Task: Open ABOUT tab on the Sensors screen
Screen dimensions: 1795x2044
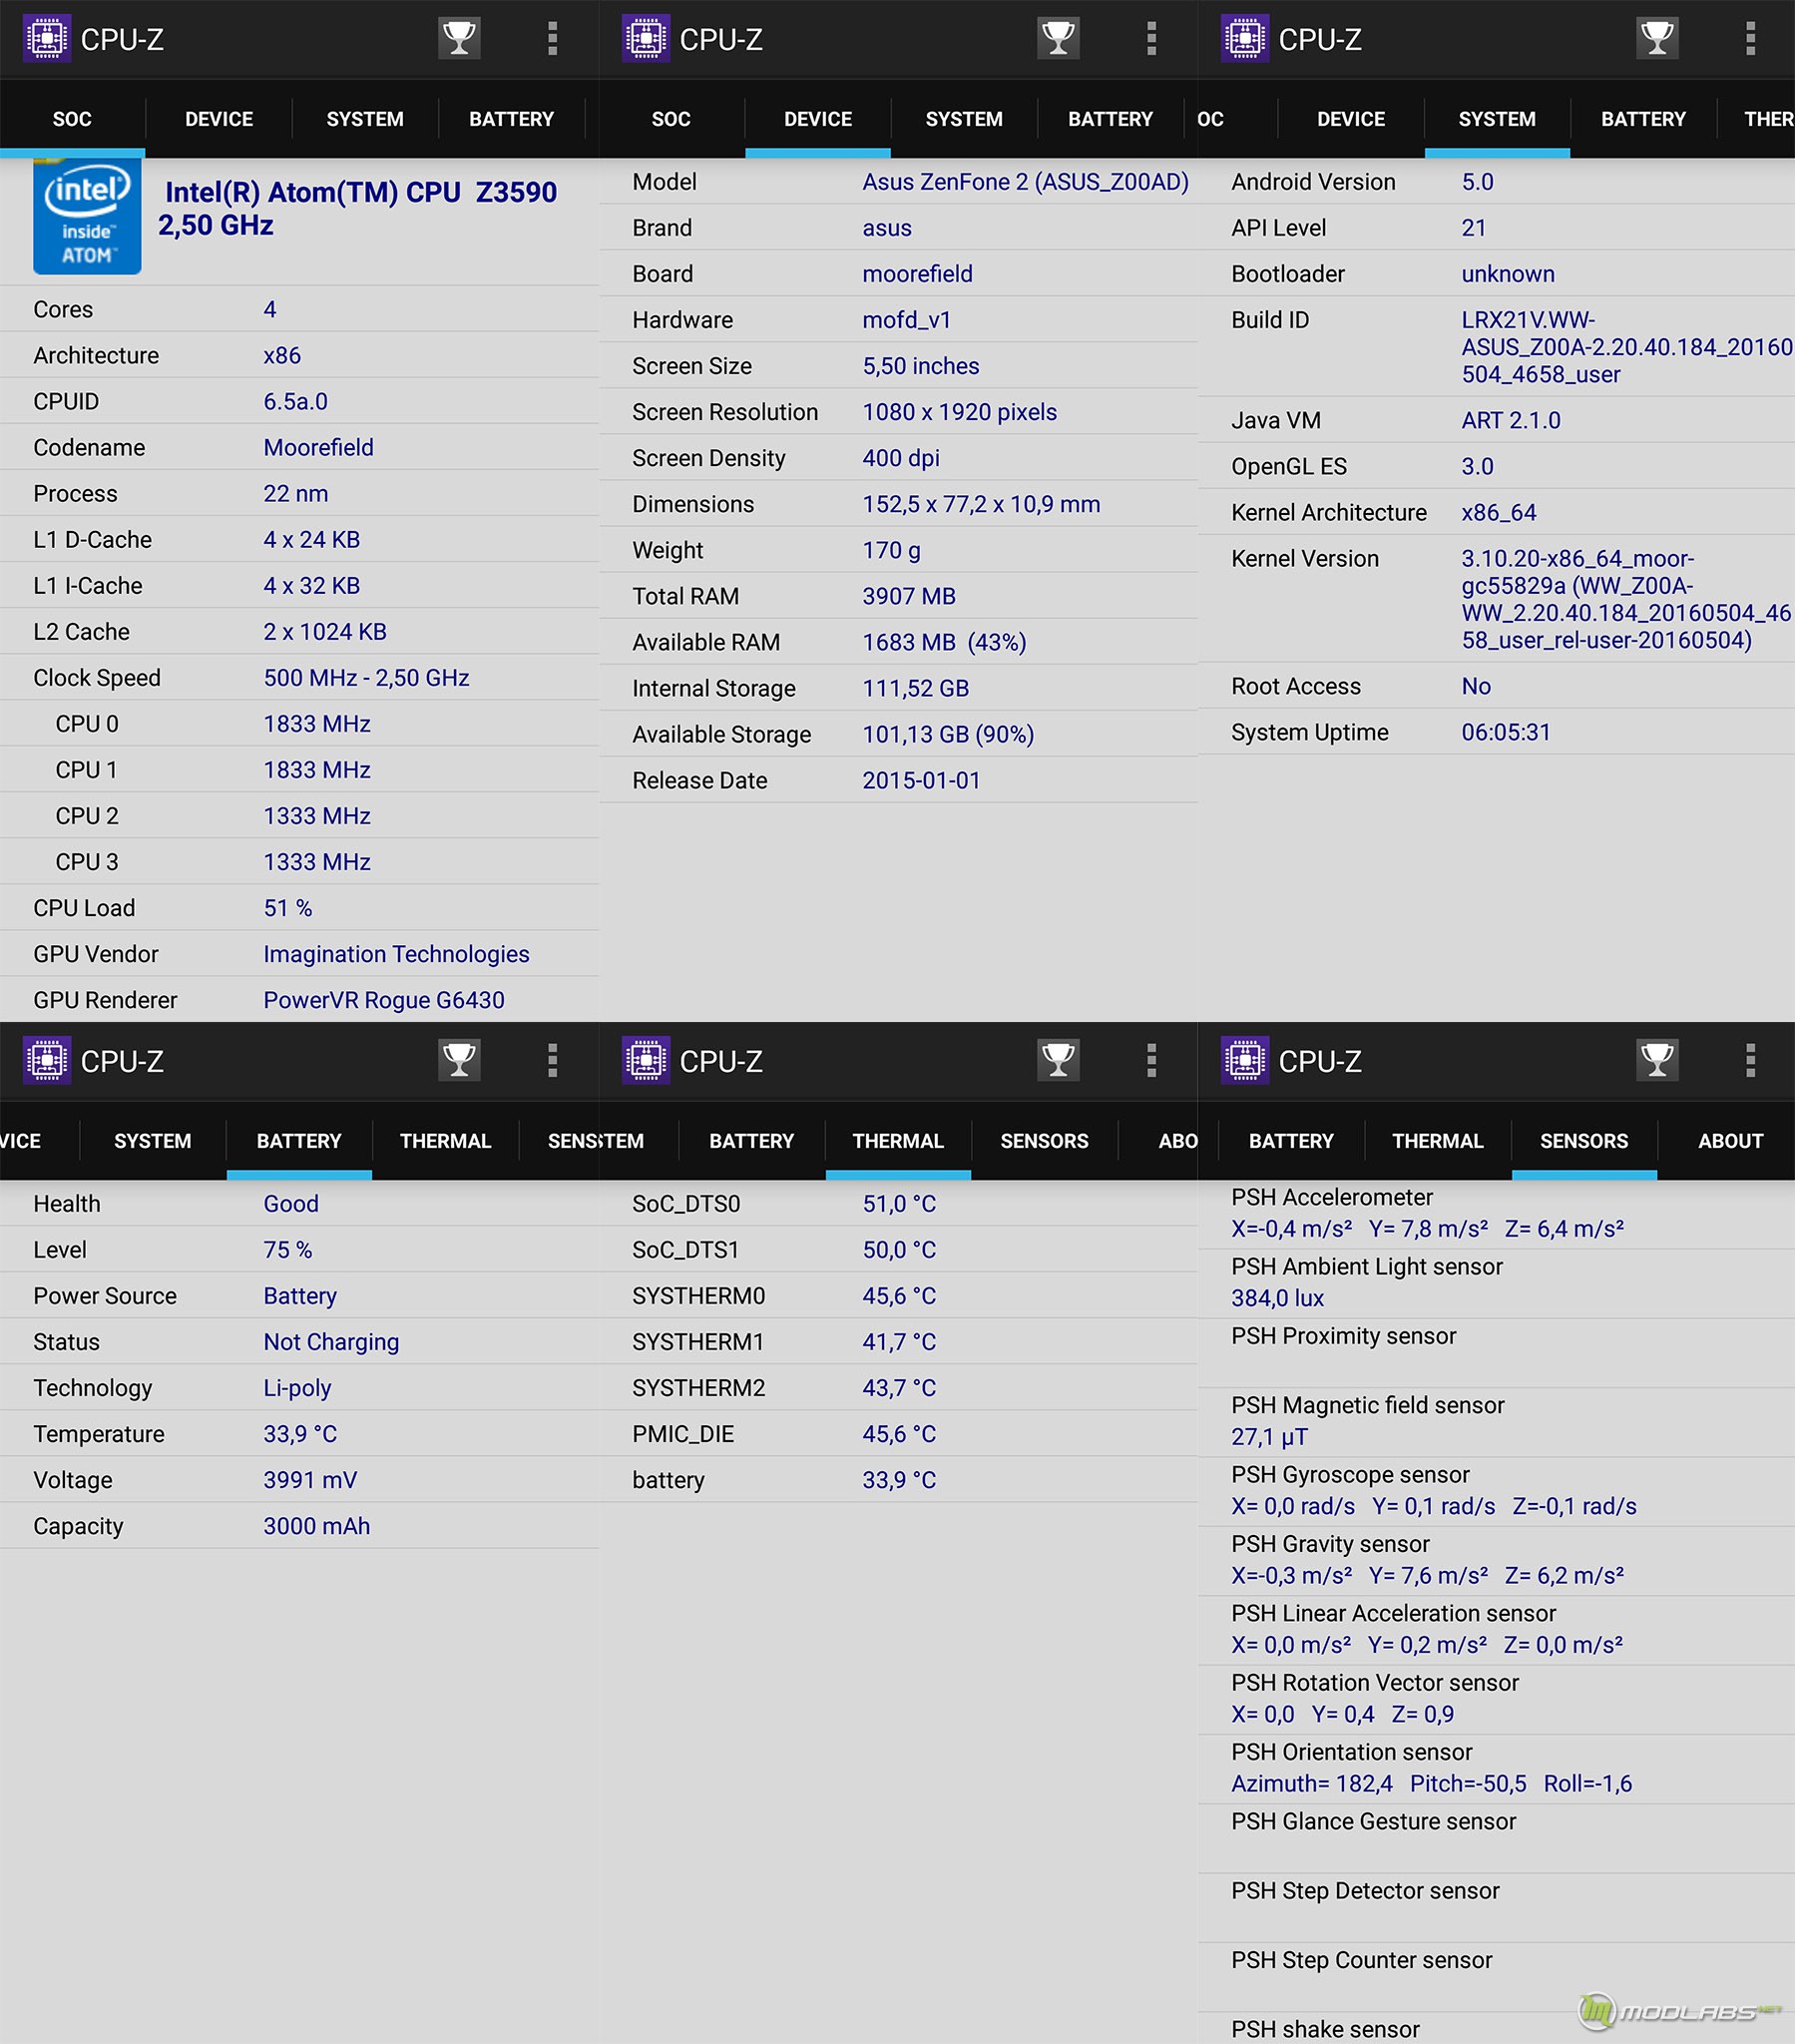Action: 1730,1141
